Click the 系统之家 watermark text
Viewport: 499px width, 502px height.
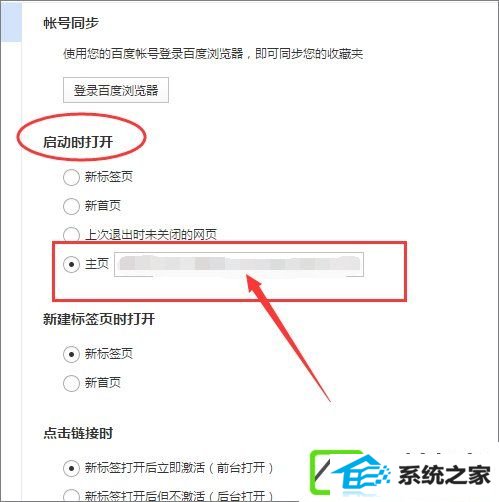pyautogui.click(x=444, y=475)
